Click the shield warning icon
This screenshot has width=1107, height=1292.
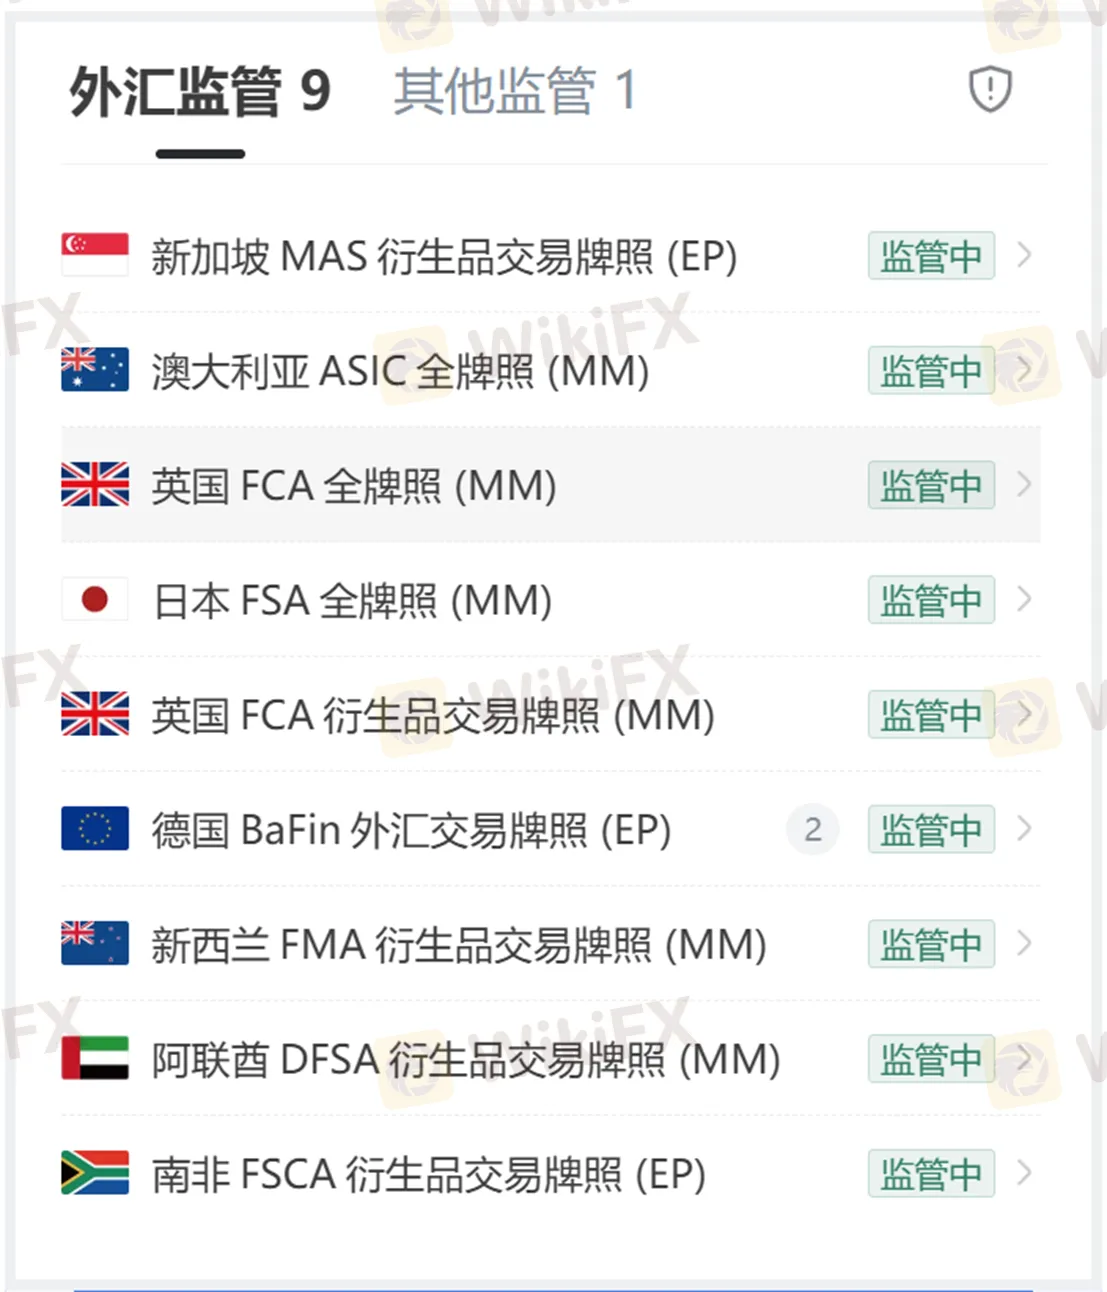(990, 90)
